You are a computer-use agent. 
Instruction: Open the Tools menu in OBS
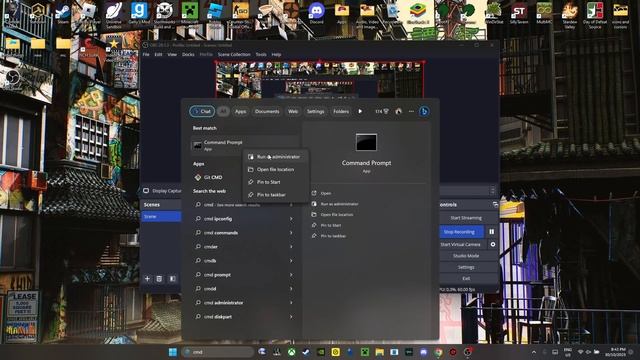coord(261,54)
